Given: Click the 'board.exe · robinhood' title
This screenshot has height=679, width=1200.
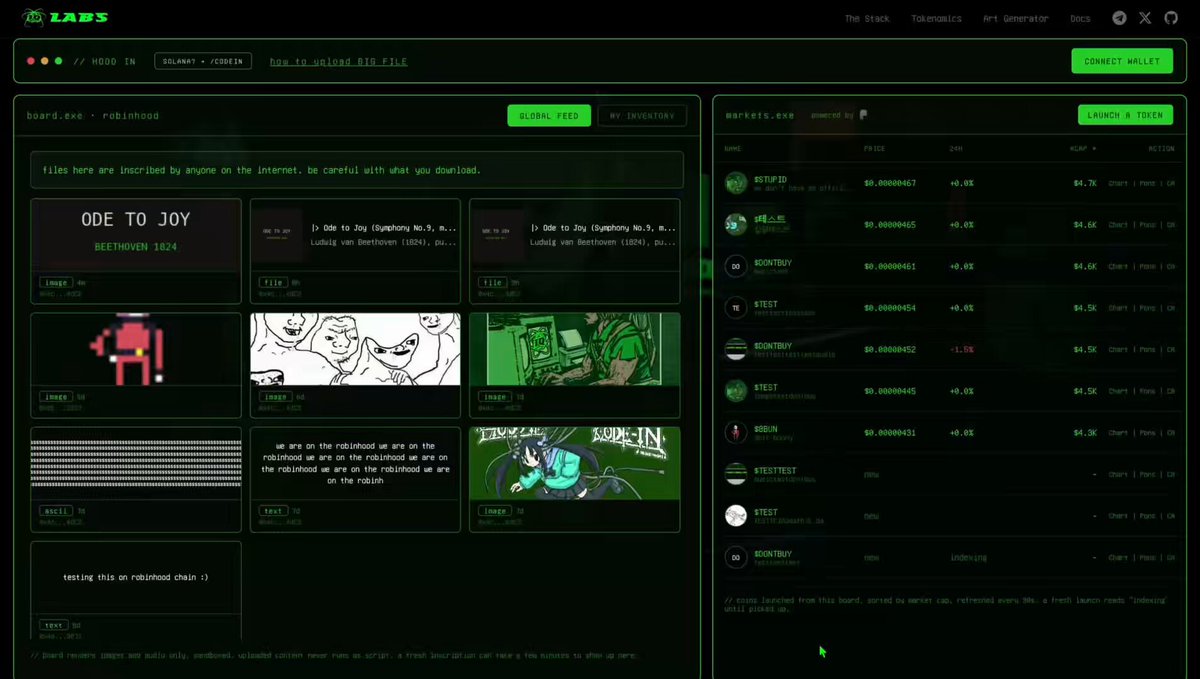Looking at the screenshot, I should tap(93, 116).
